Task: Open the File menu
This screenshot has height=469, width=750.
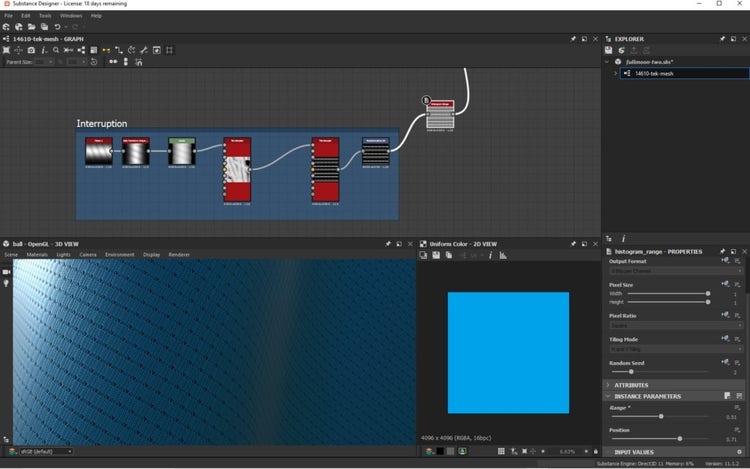Action: (x=9, y=16)
